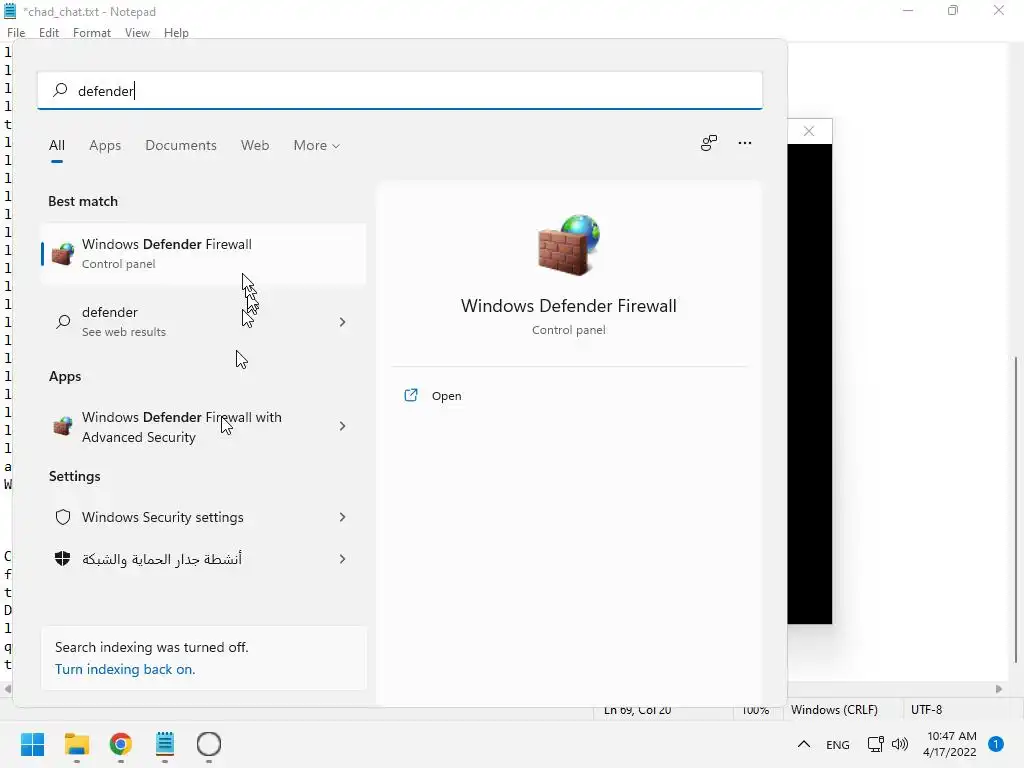Open the notification badge in tray
The image size is (1024, 768).
click(x=995, y=744)
